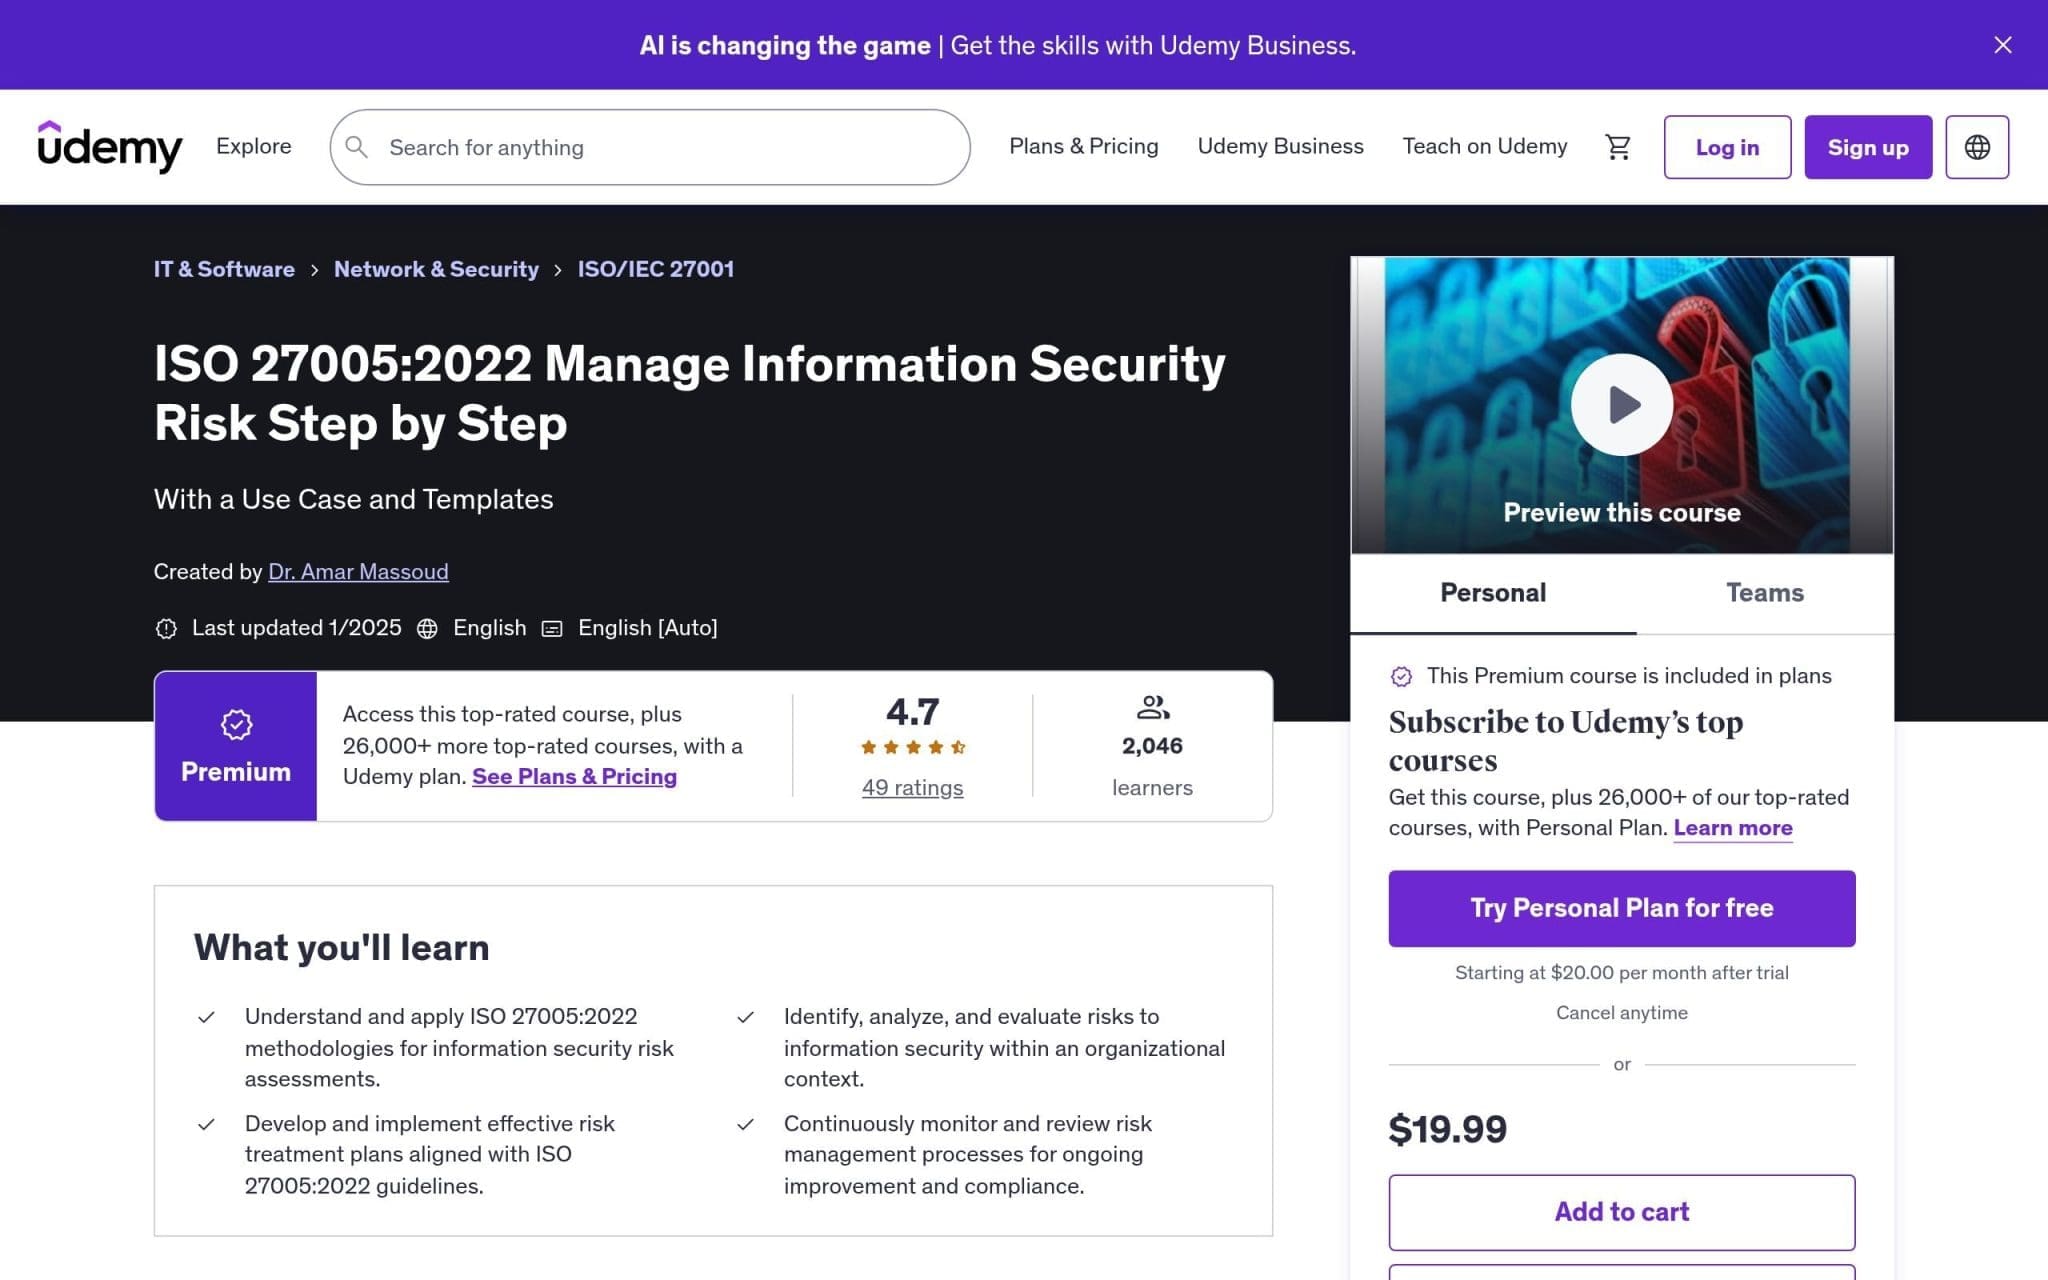Click checkmark beside Develop and implement effective risk
The height and width of the screenshot is (1280, 2048).
point(206,1124)
